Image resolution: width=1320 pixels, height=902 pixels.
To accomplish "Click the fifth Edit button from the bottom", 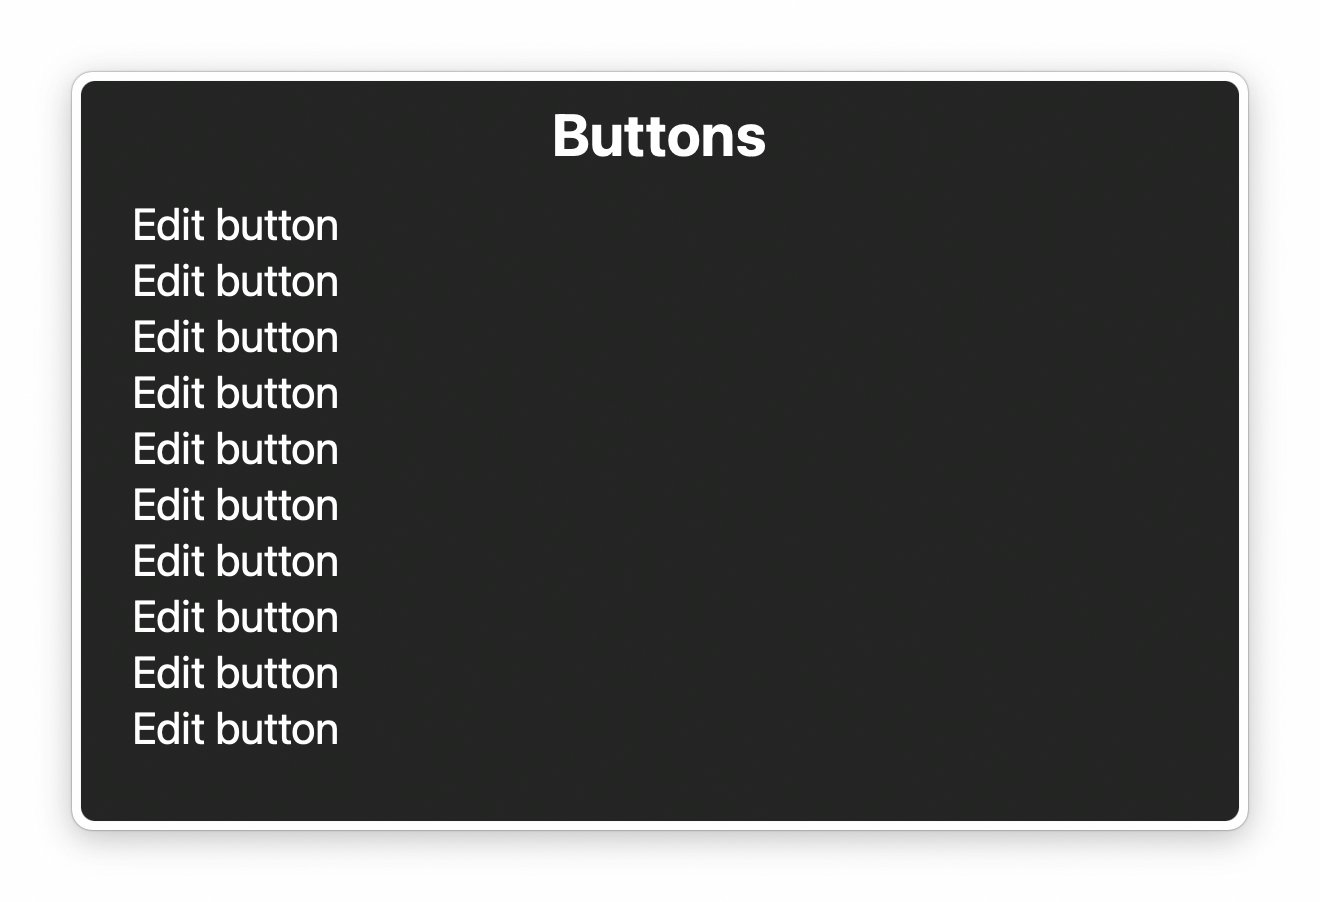I will click(235, 506).
